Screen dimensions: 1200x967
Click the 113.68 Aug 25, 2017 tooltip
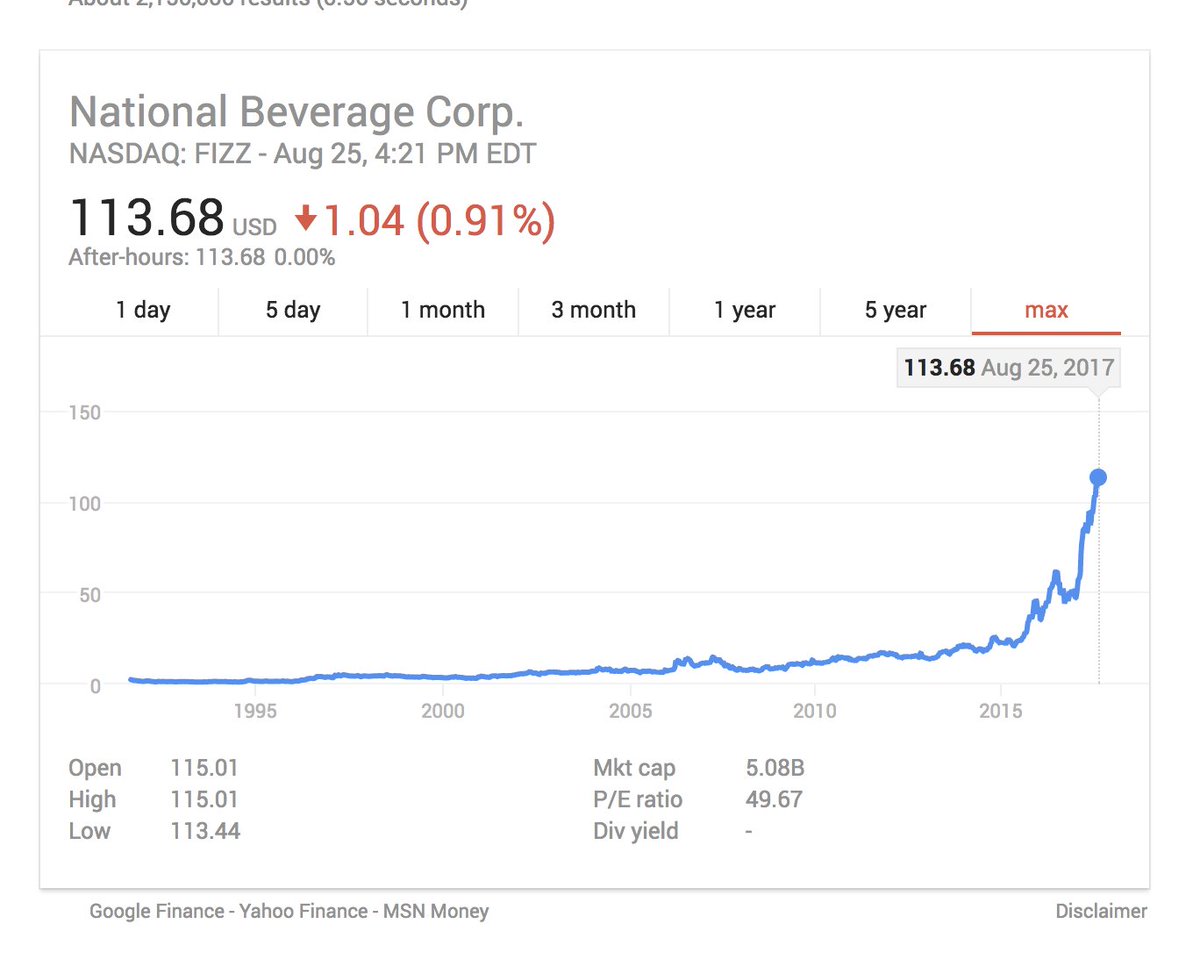[1008, 367]
